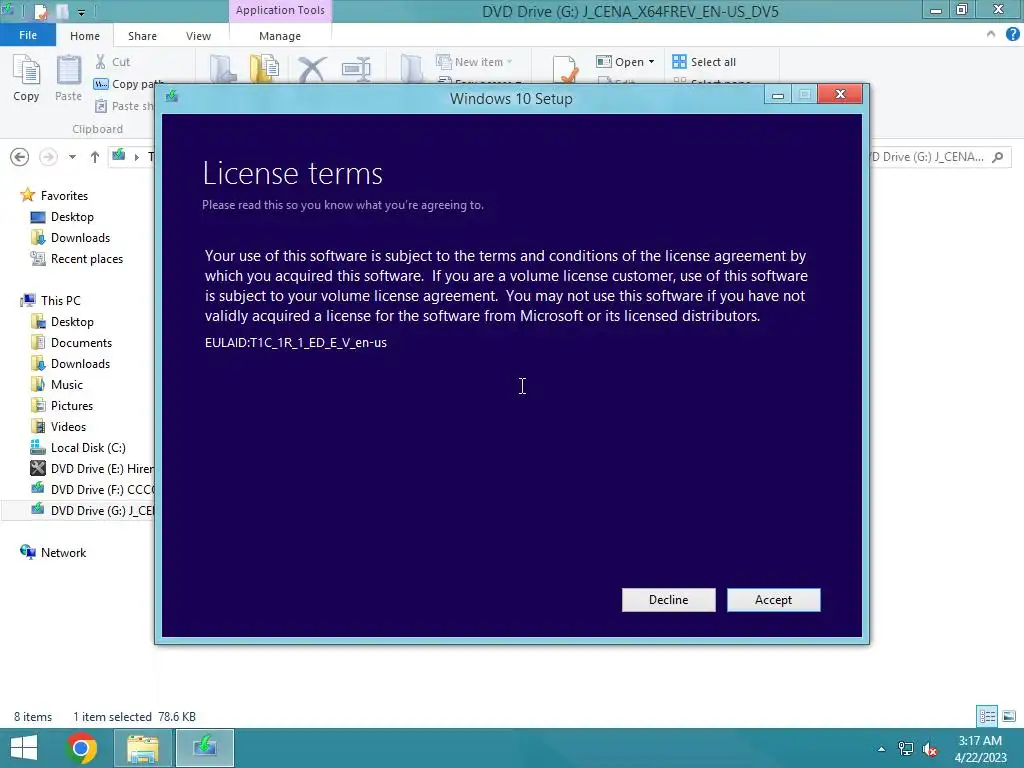Switch to the View ribbon tab
The height and width of the screenshot is (768, 1024).
[198, 36]
